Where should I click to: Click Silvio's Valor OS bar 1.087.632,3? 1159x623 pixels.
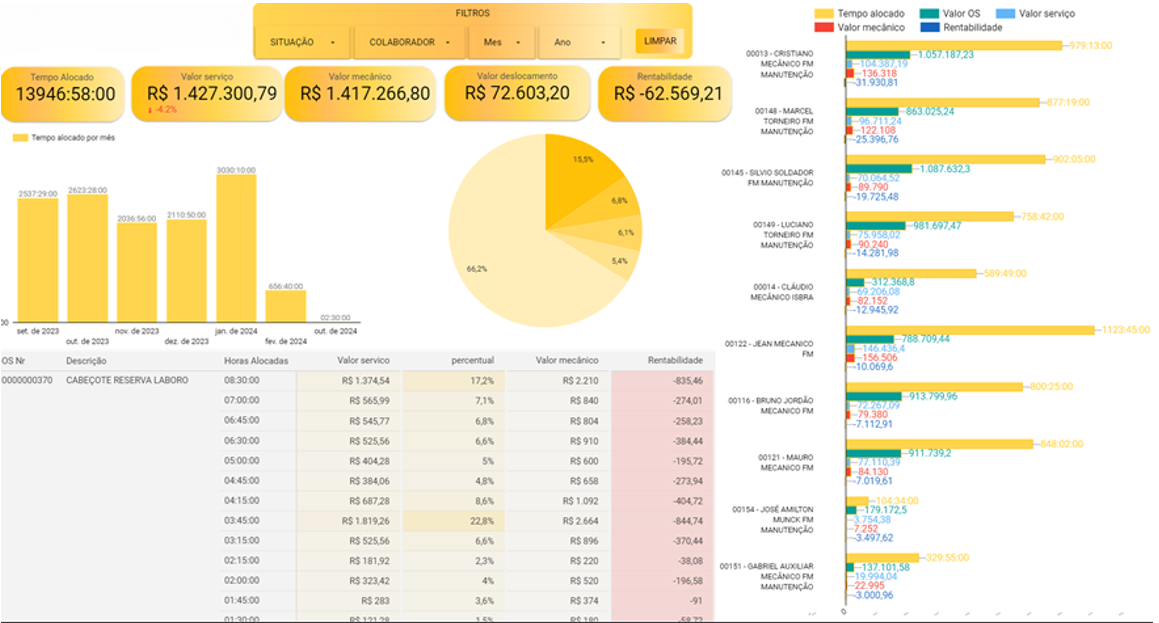(x=880, y=168)
